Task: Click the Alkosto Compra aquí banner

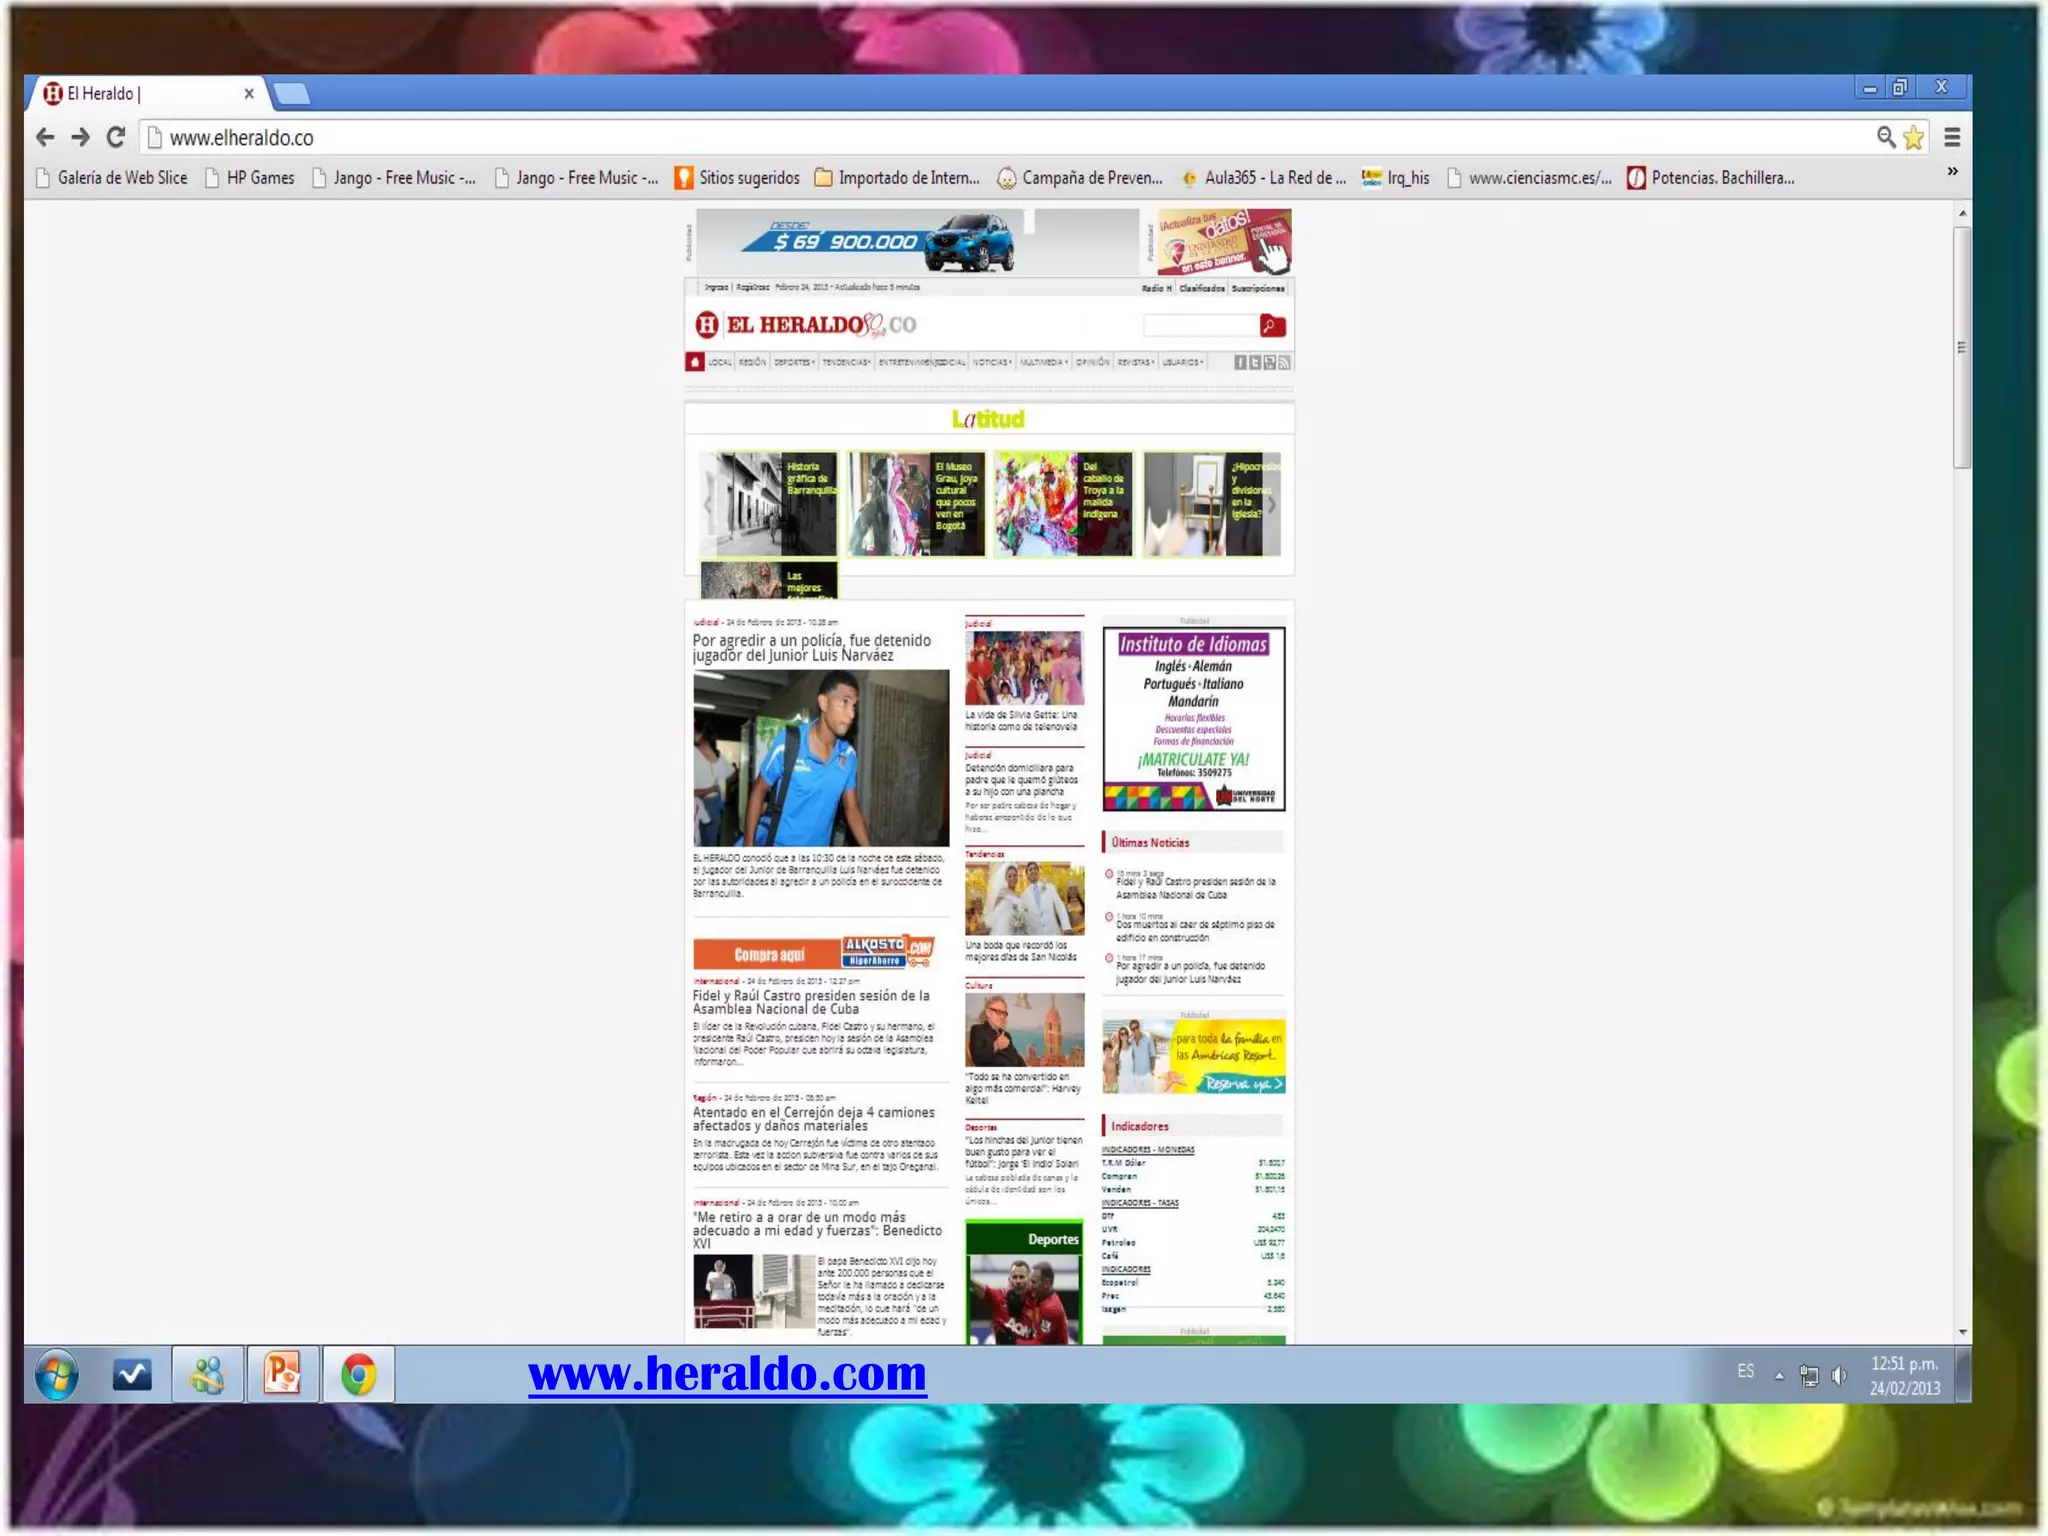Action: [x=814, y=953]
